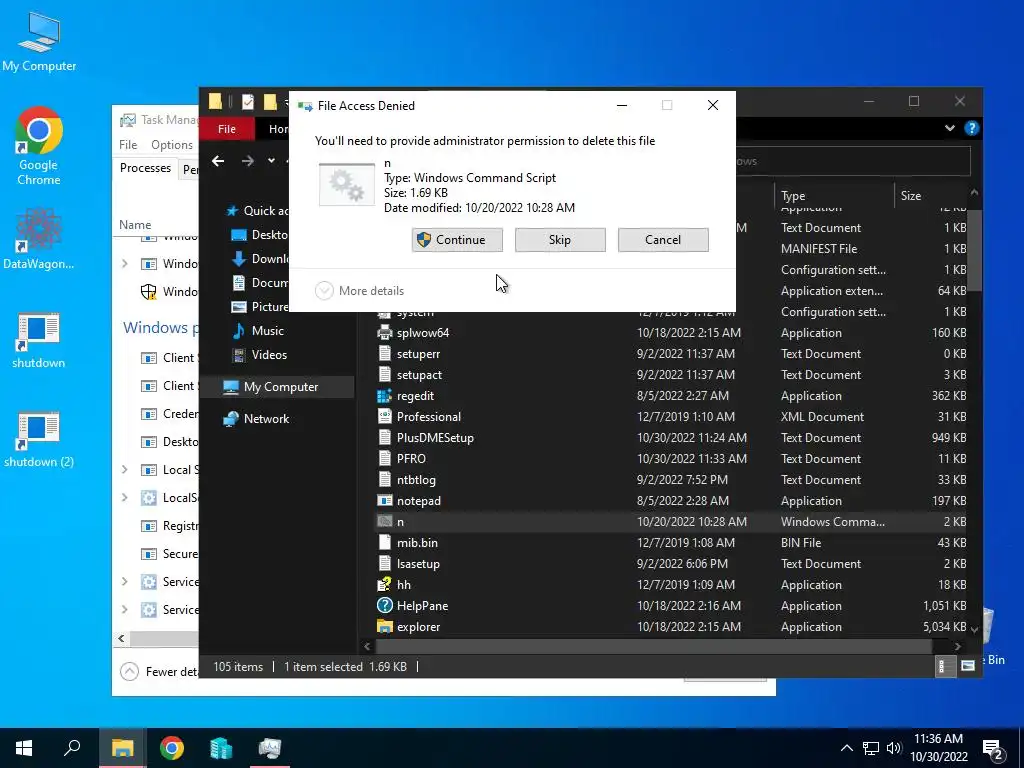The height and width of the screenshot is (768, 1024).
Task: Open Videos folder in navigation pane
Action: [x=260, y=355]
